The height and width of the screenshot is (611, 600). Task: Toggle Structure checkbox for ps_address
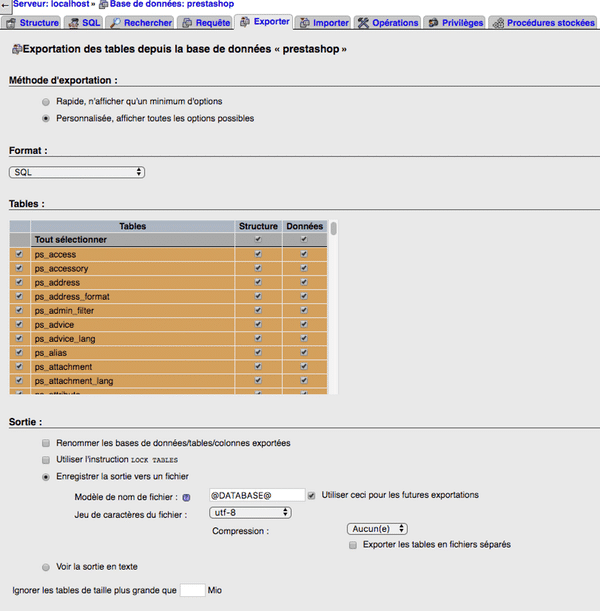coord(258,282)
